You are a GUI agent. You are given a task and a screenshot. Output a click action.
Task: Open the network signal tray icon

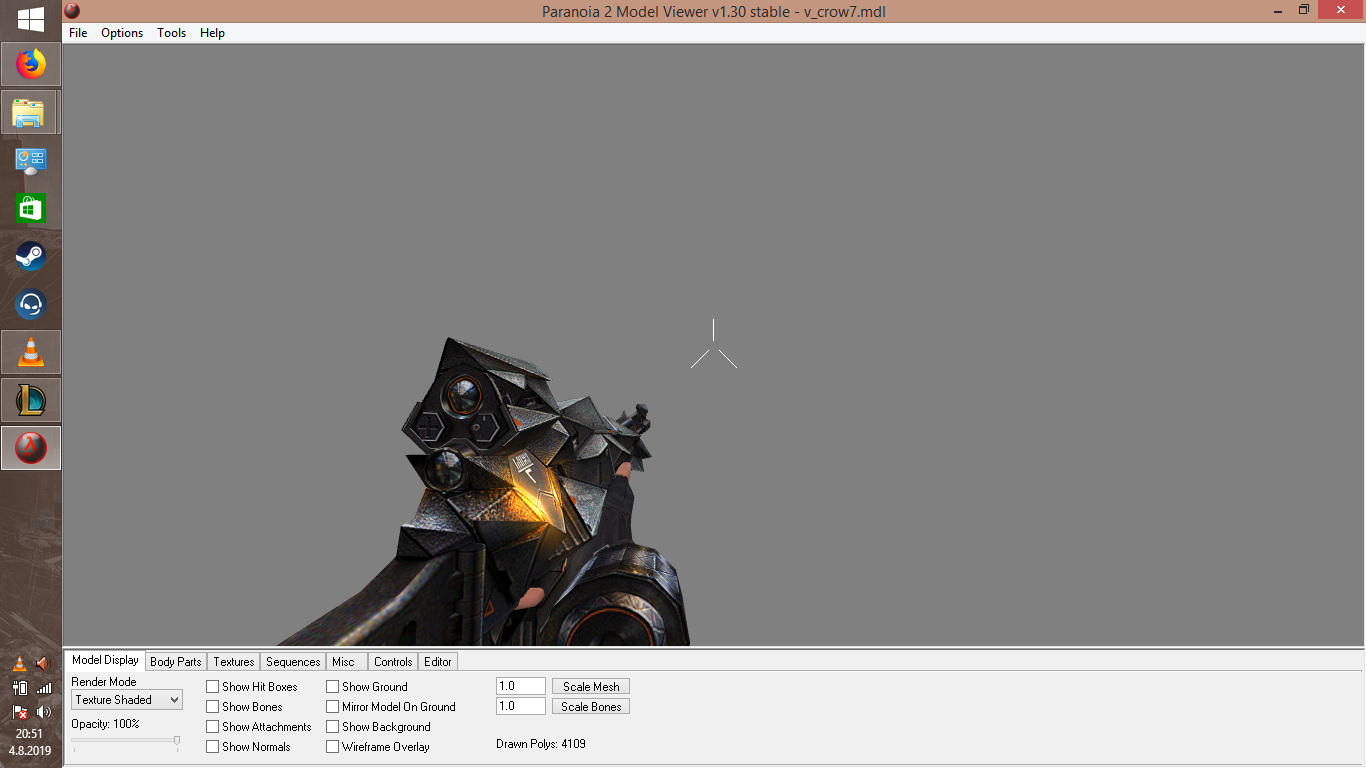[43, 687]
